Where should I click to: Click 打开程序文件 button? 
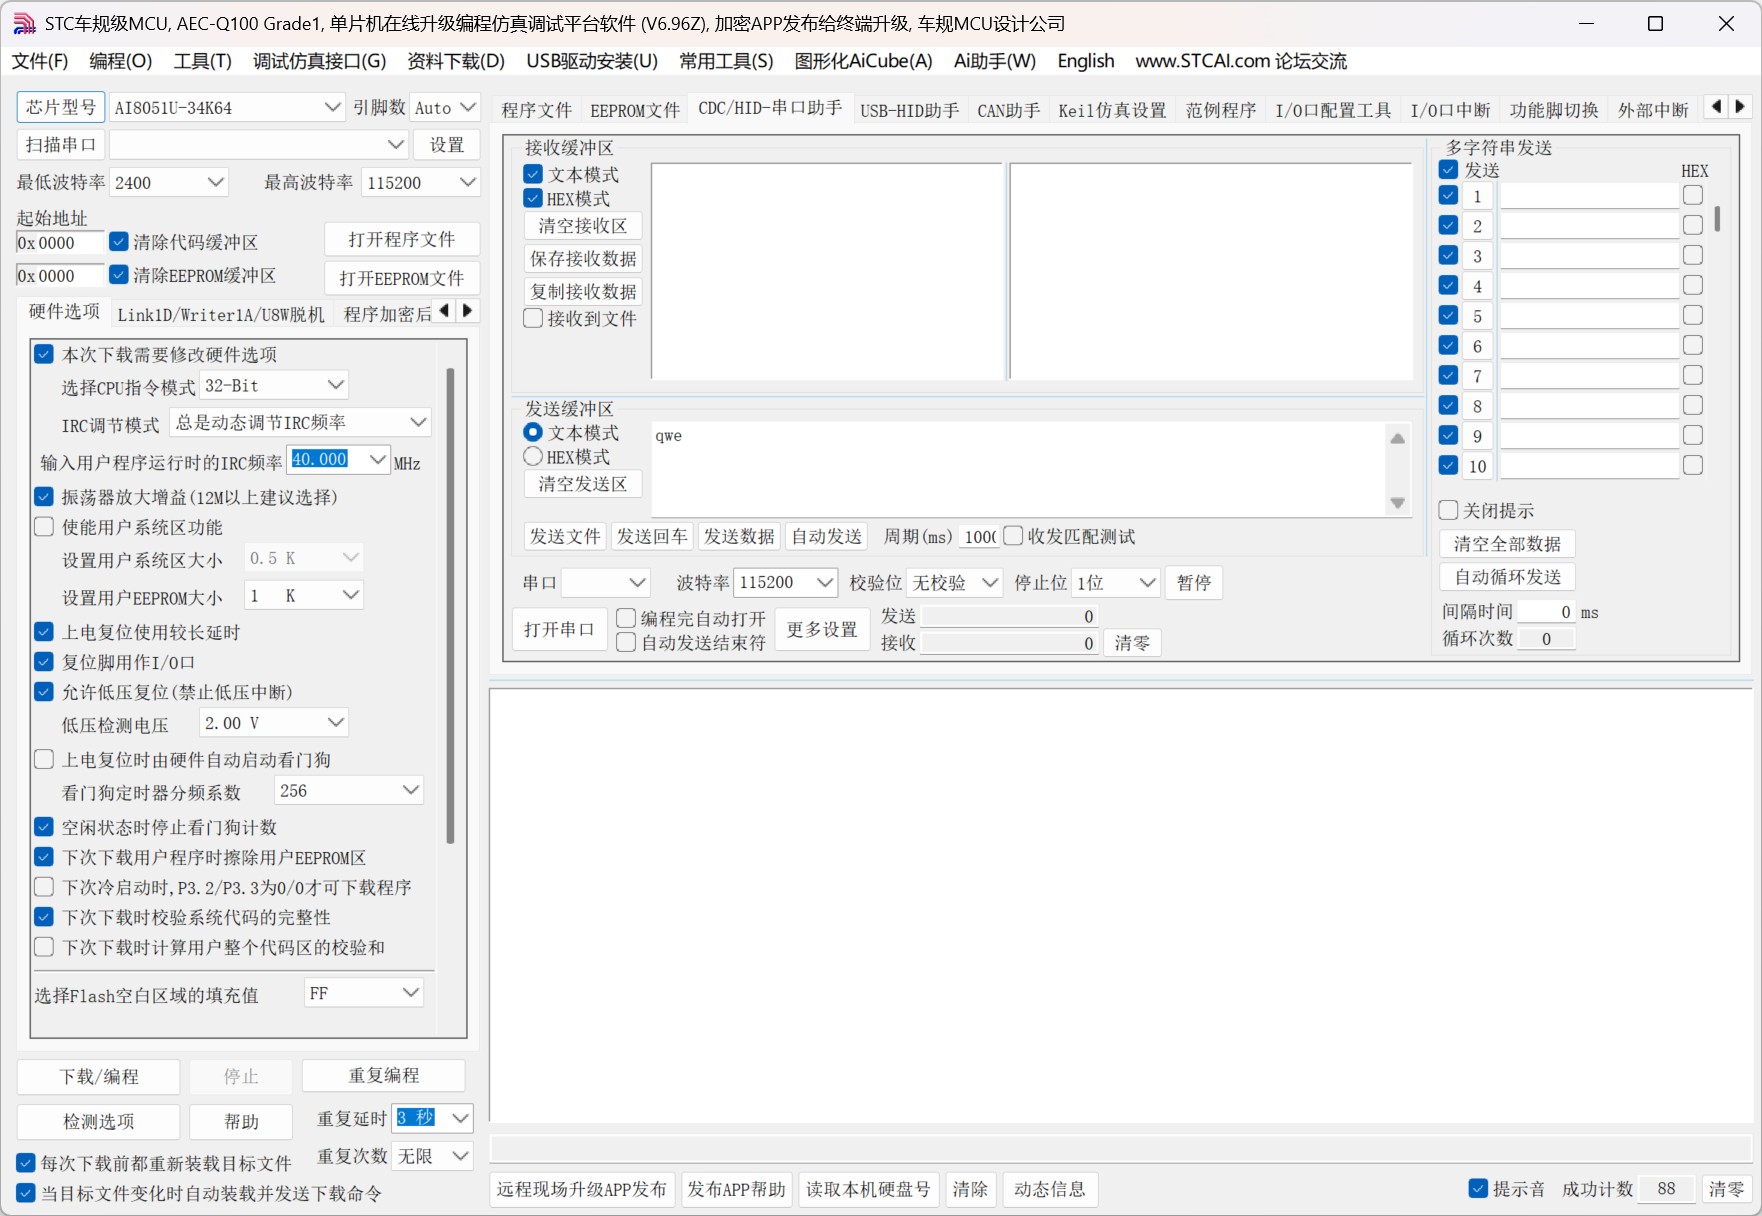click(401, 239)
